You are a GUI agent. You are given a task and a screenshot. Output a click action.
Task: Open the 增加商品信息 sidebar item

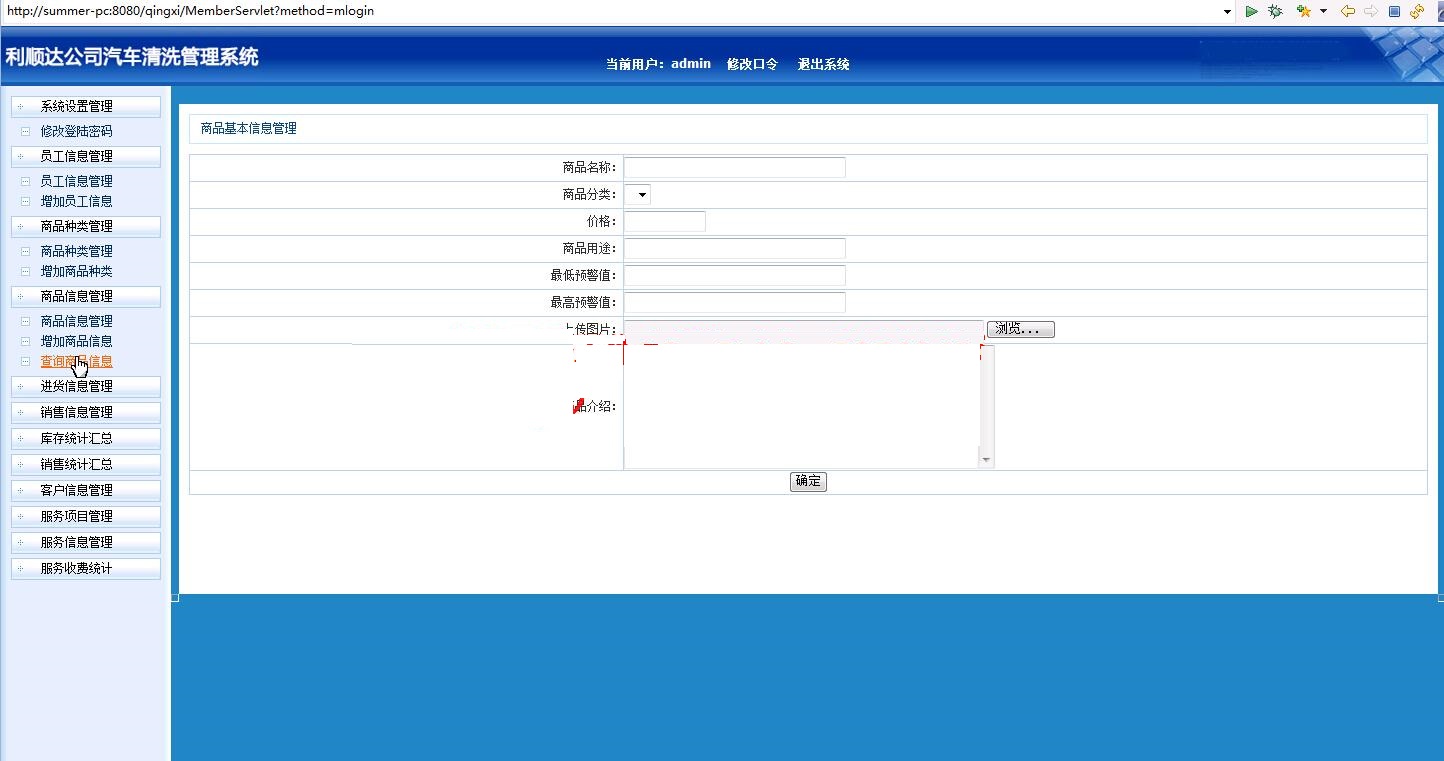point(76,341)
